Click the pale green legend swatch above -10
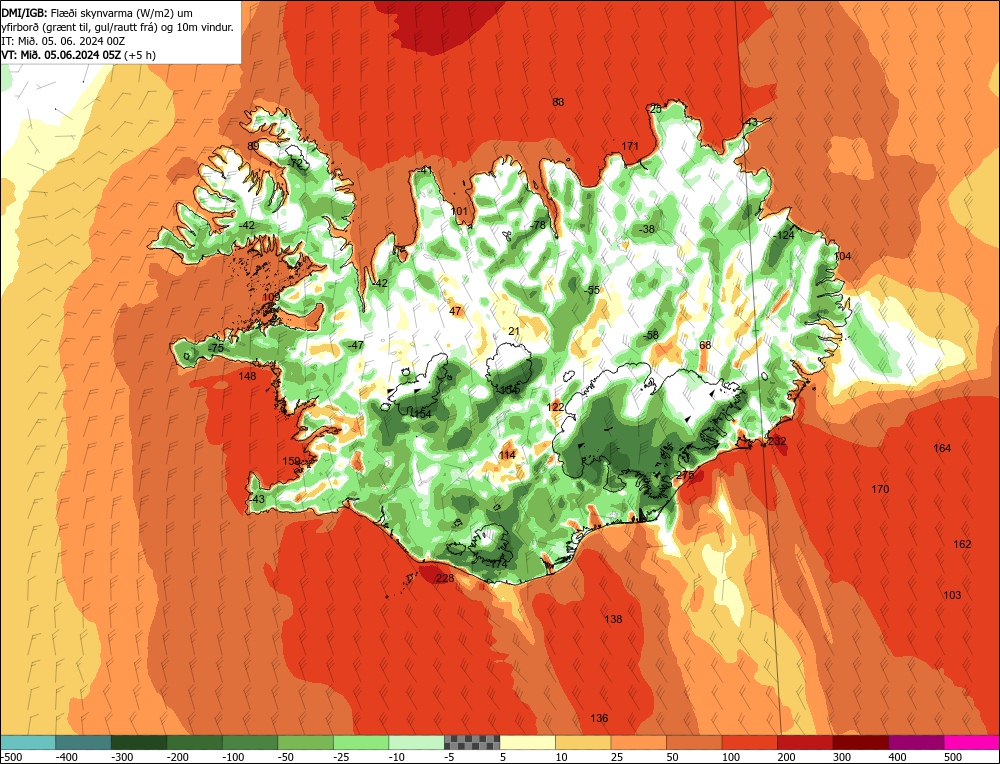The width and height of the screenshot is (1000, 764). [x=416, y=742]
